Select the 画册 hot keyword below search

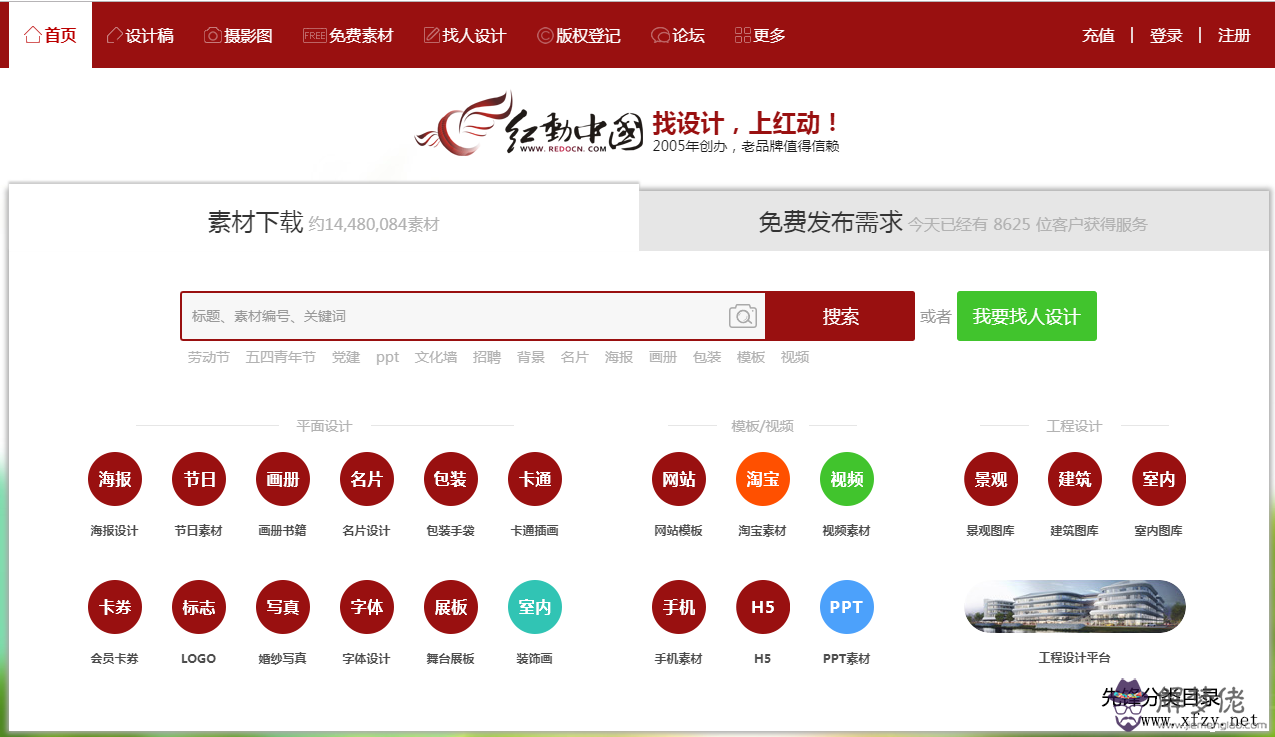[663, 357]
